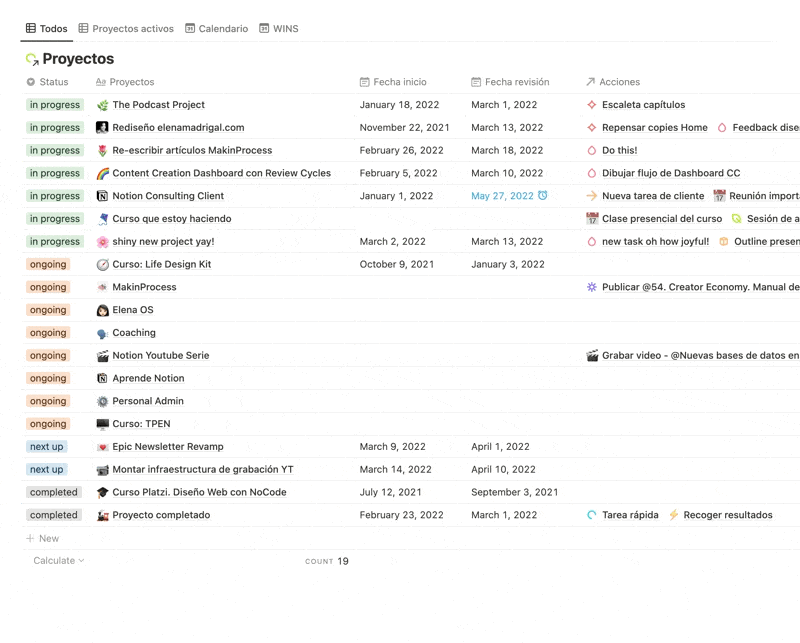Click the COUNT 19 value at bottom

[x=325, y=562]
